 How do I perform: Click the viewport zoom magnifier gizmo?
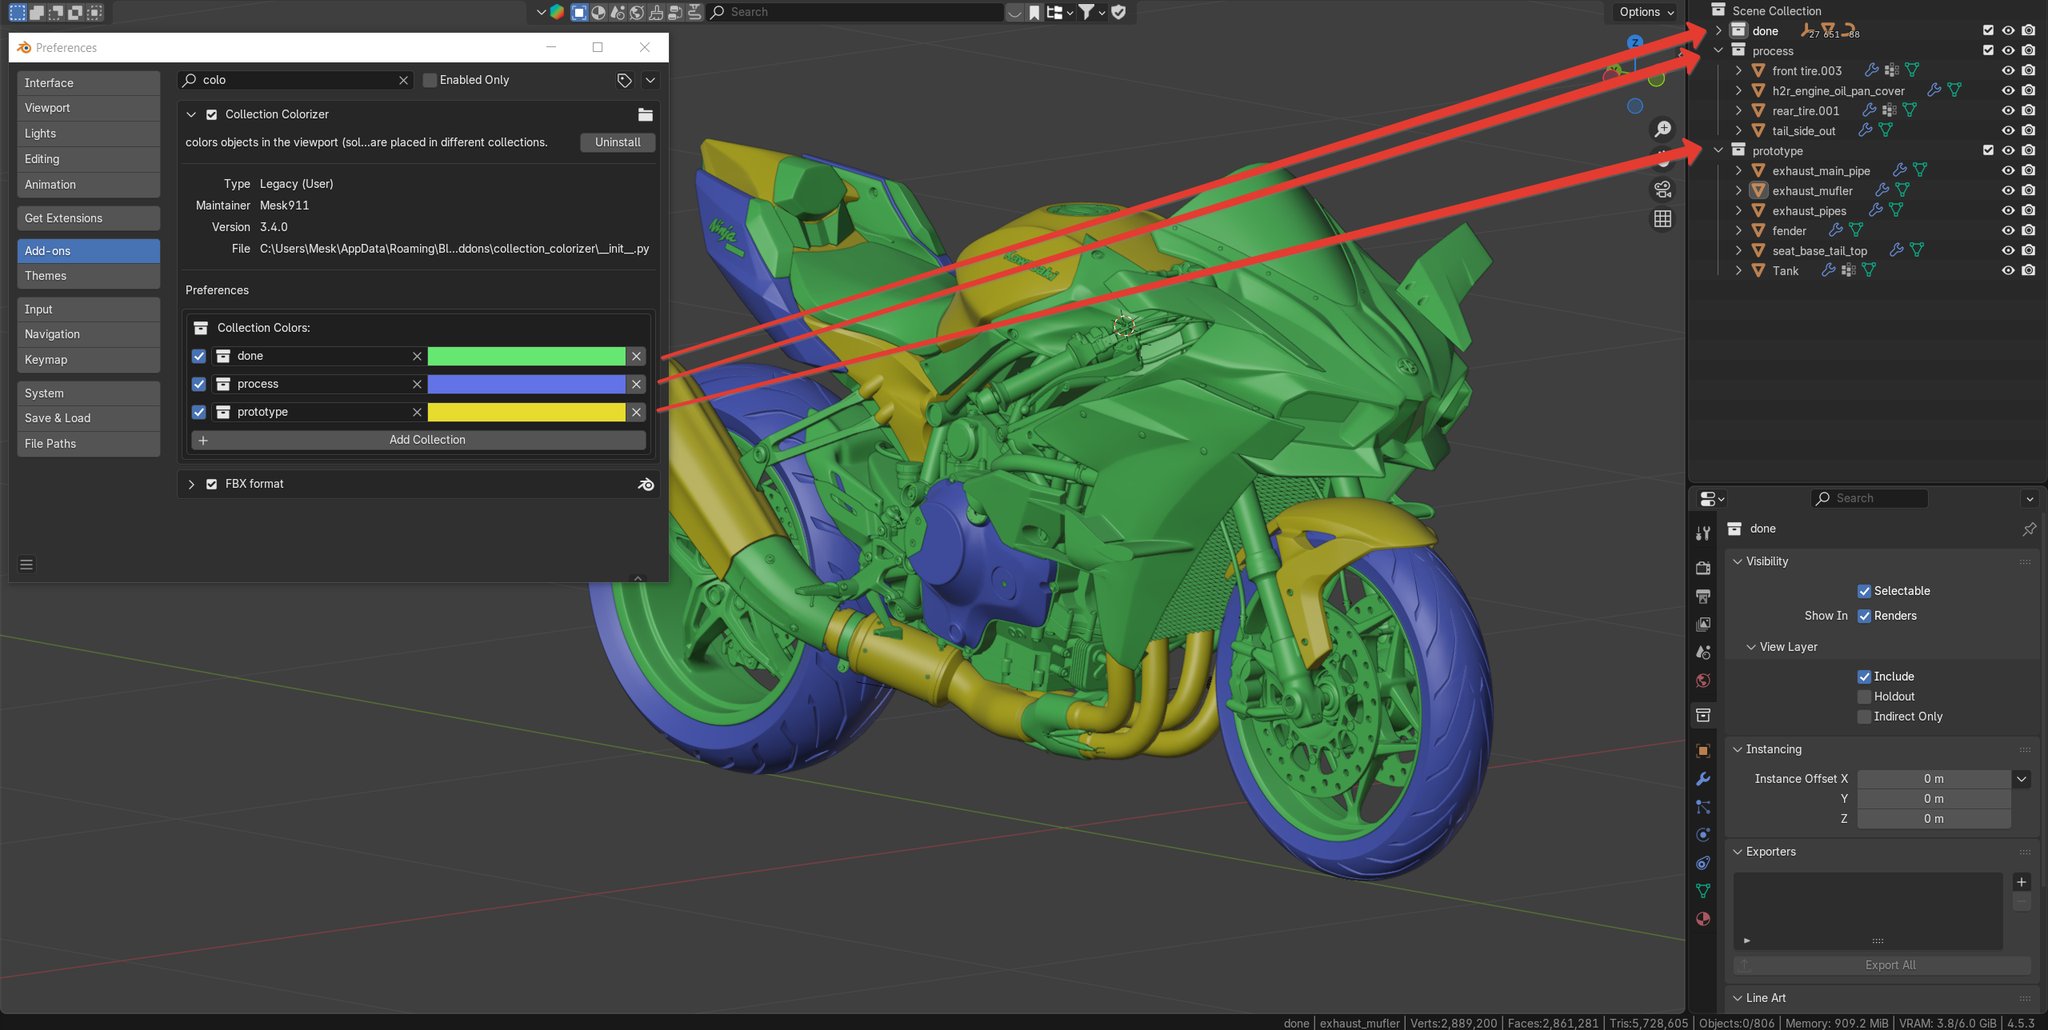(1662, 129)
